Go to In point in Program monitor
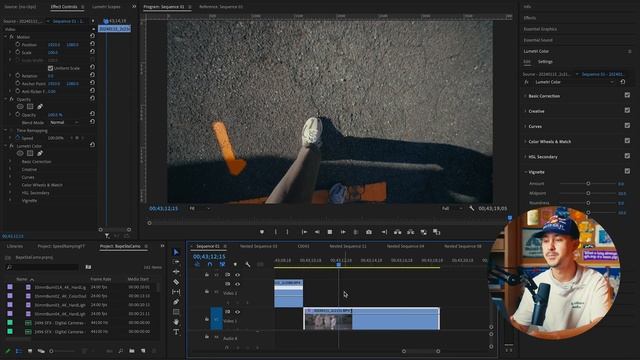The image size is (640, 360). tap(304, 232)
